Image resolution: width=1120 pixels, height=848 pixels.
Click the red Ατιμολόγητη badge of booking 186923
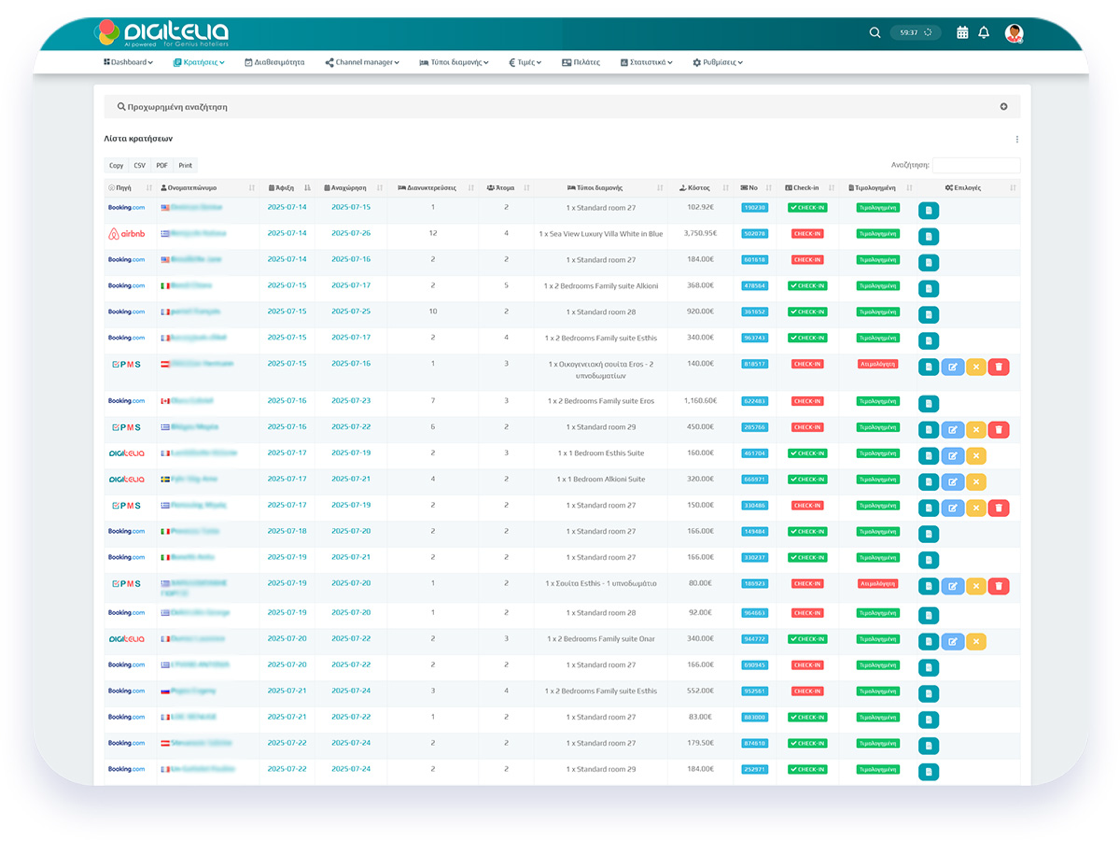[877, 584]
